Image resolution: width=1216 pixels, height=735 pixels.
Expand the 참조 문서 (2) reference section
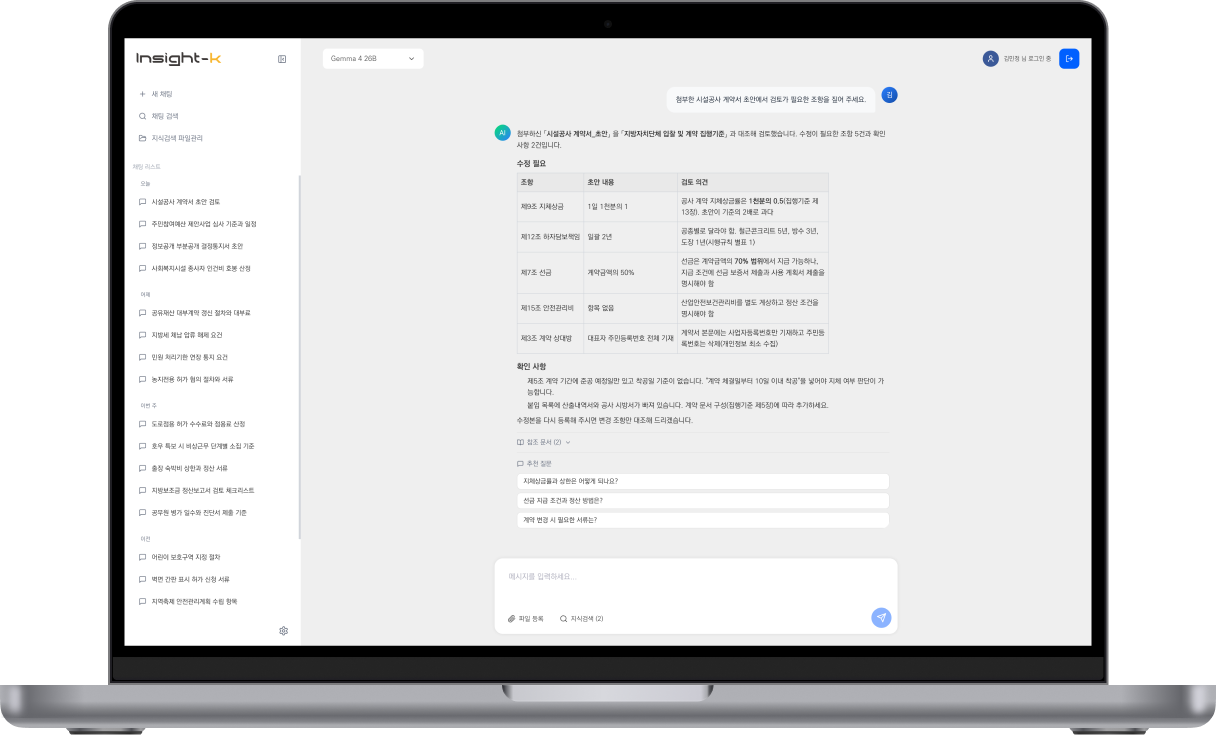[543, 442]
